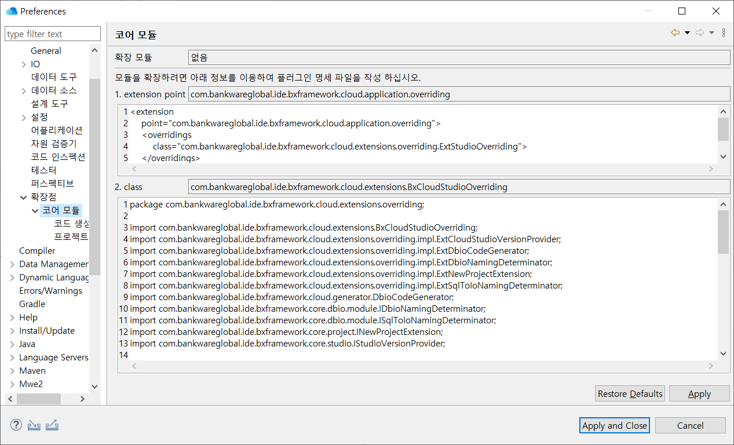The height and width of the screenshot is (445, 734).
Task: Open the back history dropdown arrow
Action: click(x=687, y=33)
